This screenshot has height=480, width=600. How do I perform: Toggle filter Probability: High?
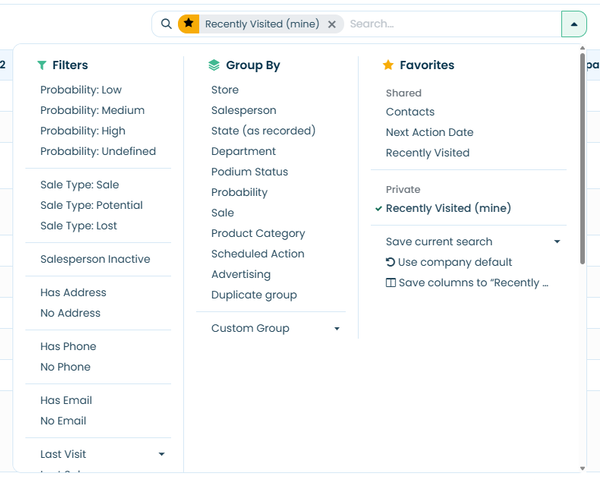click(83, 131)
